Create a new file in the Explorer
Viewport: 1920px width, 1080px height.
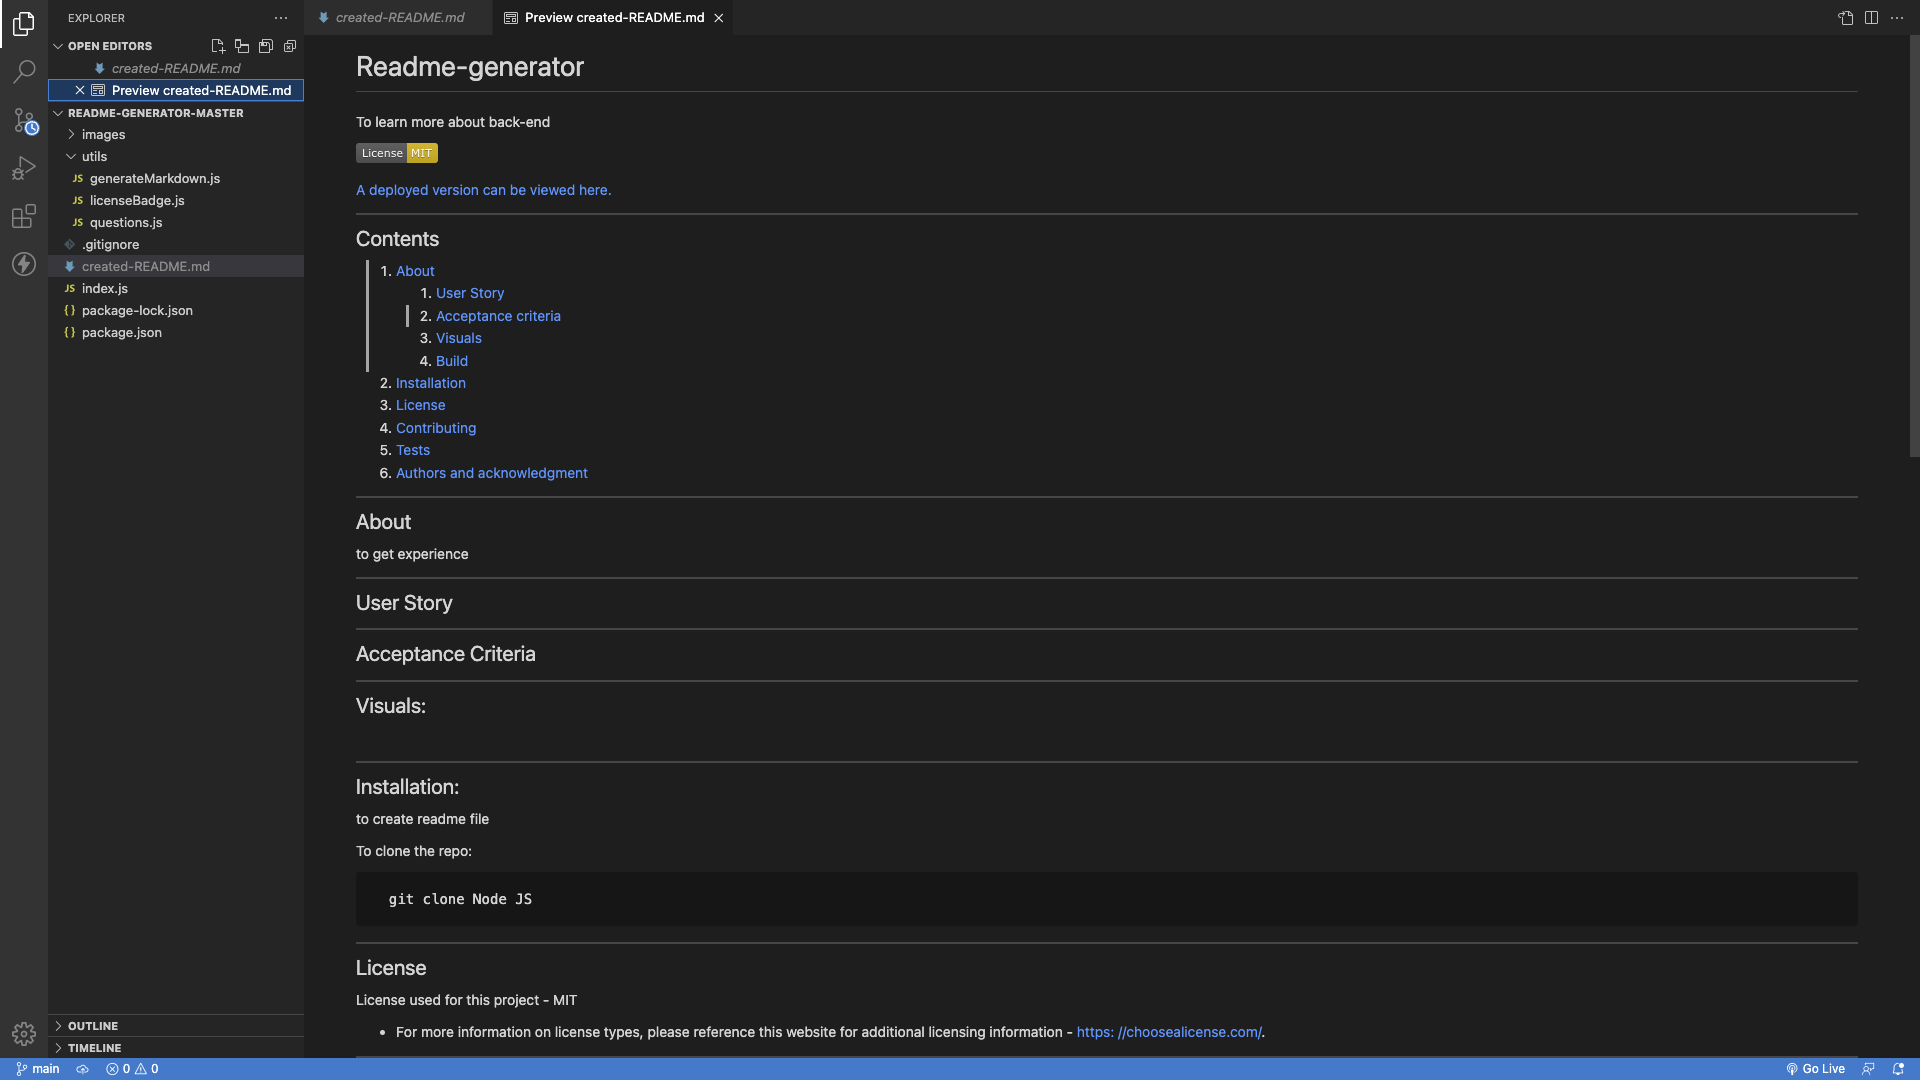pyautogui.click(x=218, y=46)
